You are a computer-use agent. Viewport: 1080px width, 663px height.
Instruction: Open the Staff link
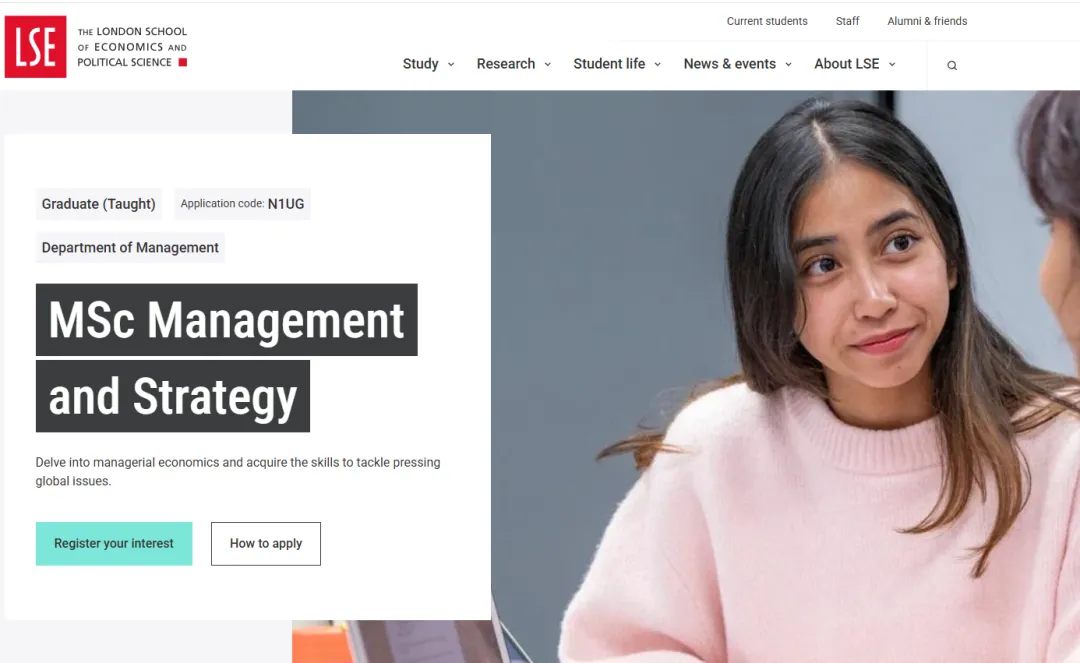coord(847,21)
